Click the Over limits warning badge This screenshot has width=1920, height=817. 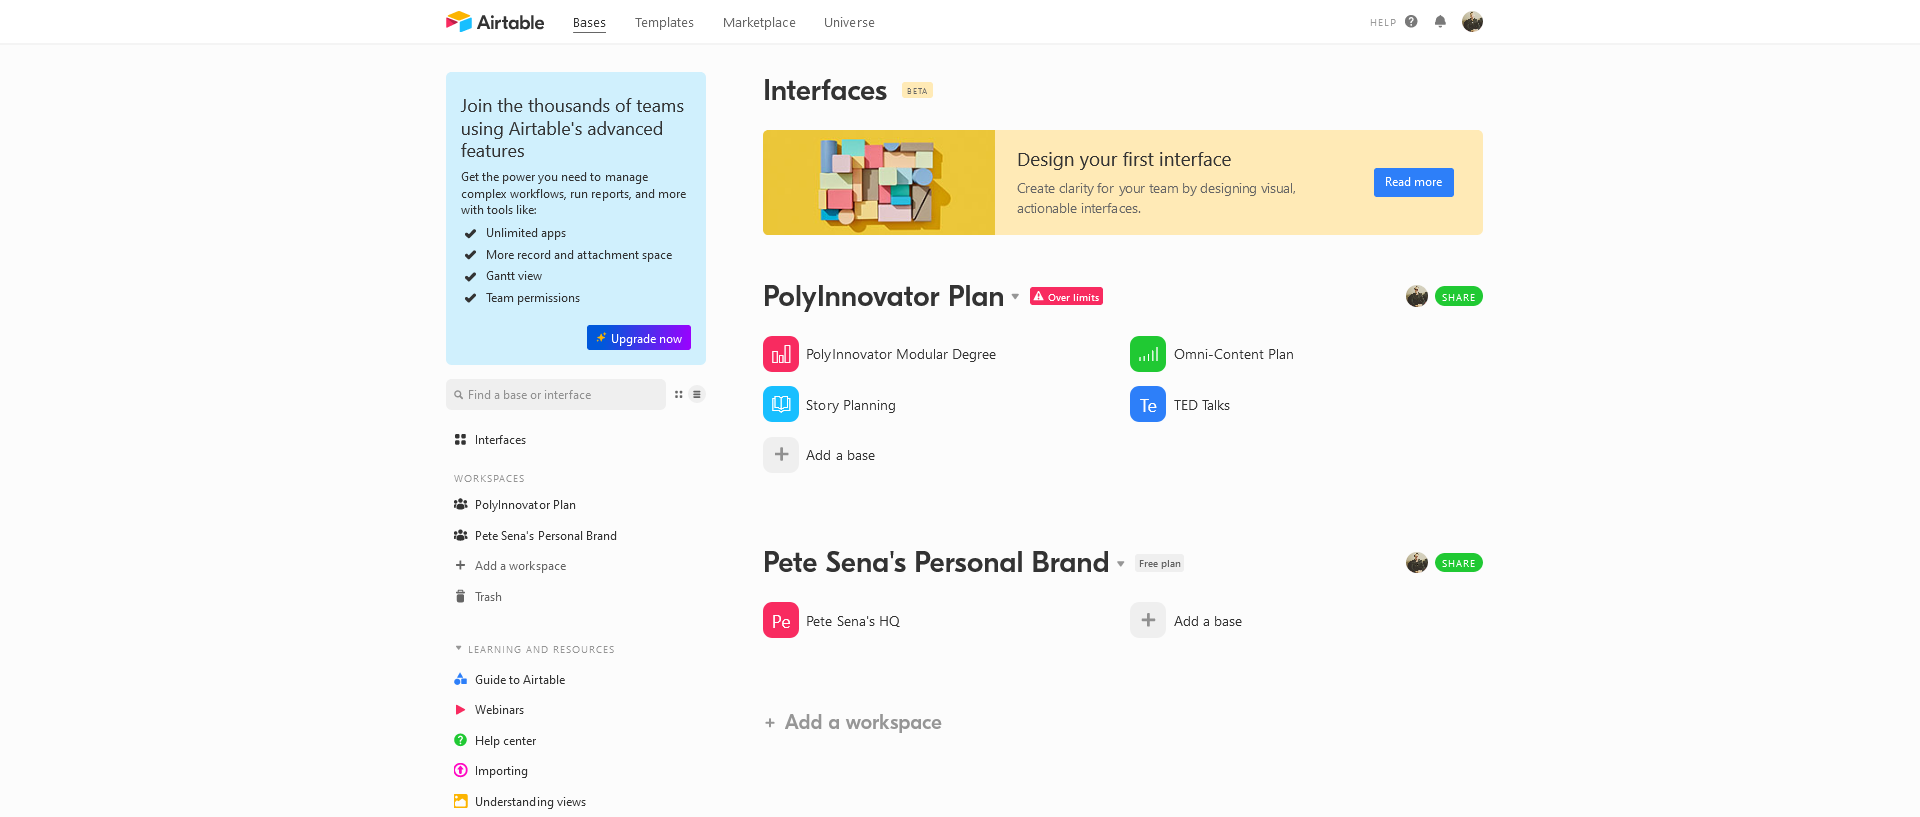tap(1066, 297)
